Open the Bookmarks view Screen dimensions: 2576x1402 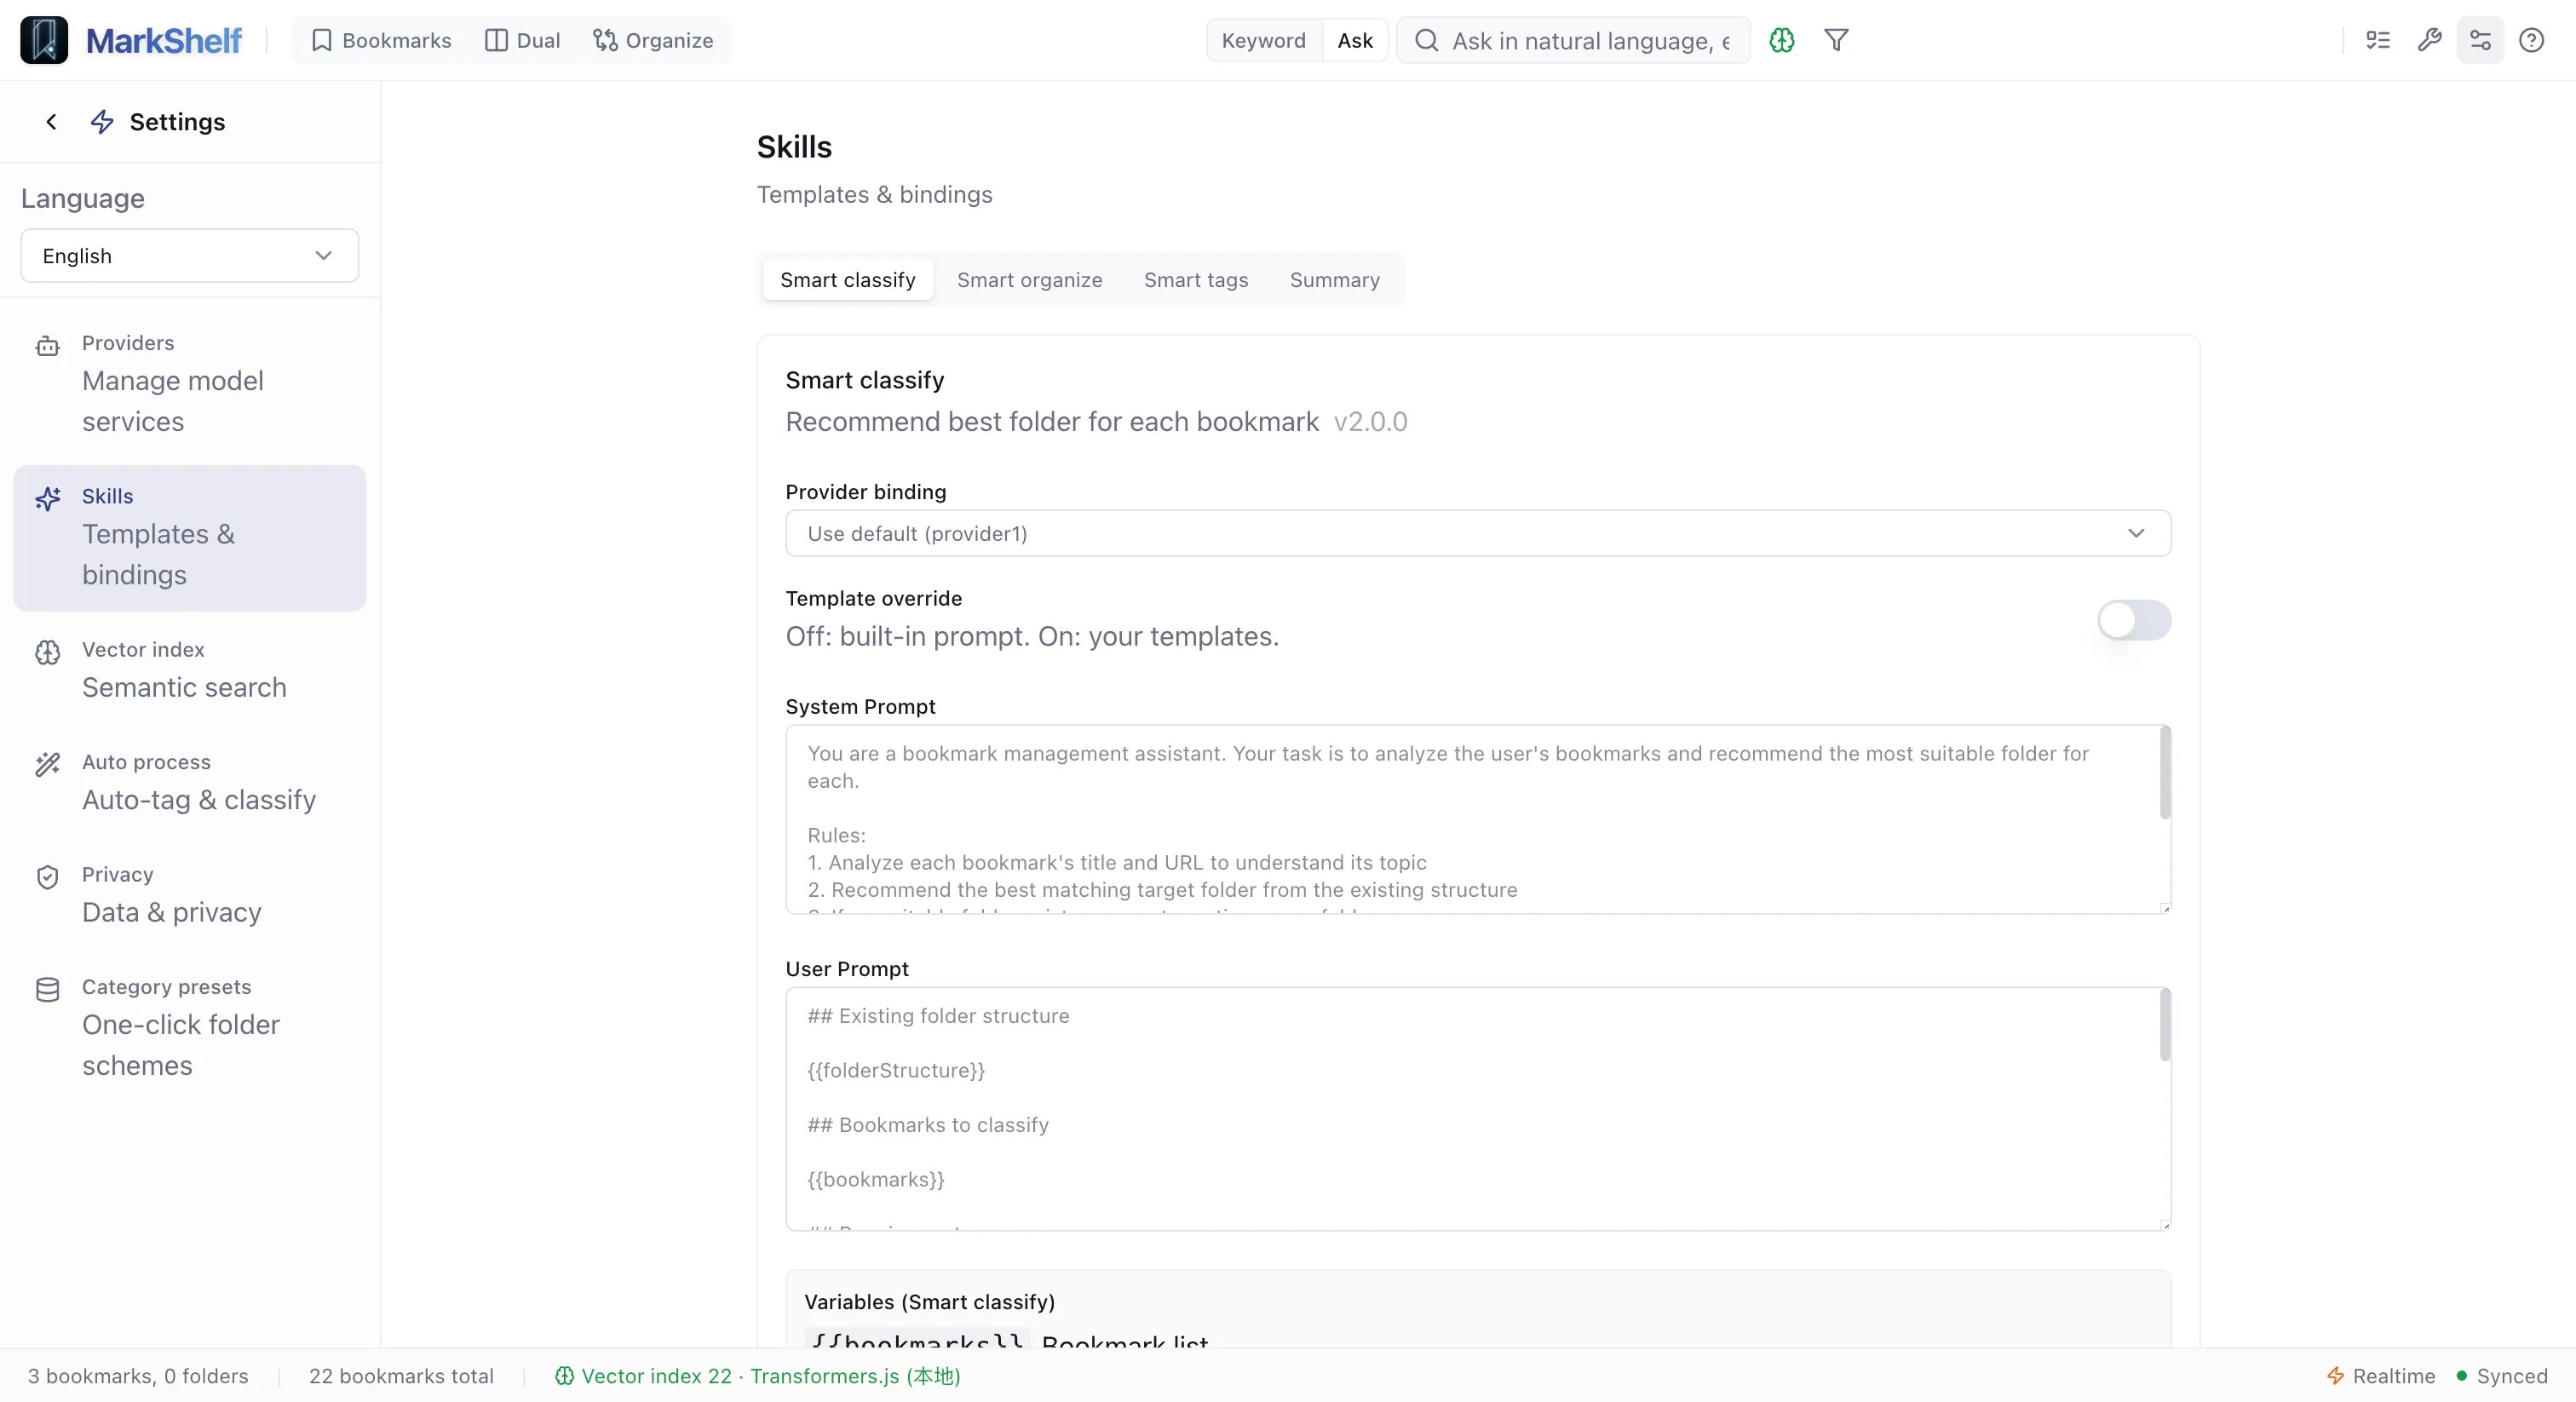pyautogui.click(x=380, y=40)
